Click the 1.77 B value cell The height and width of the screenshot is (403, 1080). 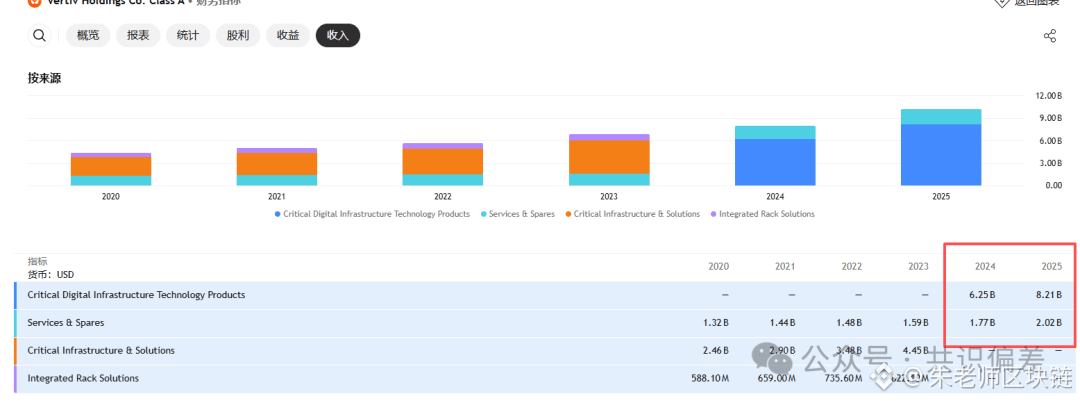pyautogui.click(x=982, y=322)
